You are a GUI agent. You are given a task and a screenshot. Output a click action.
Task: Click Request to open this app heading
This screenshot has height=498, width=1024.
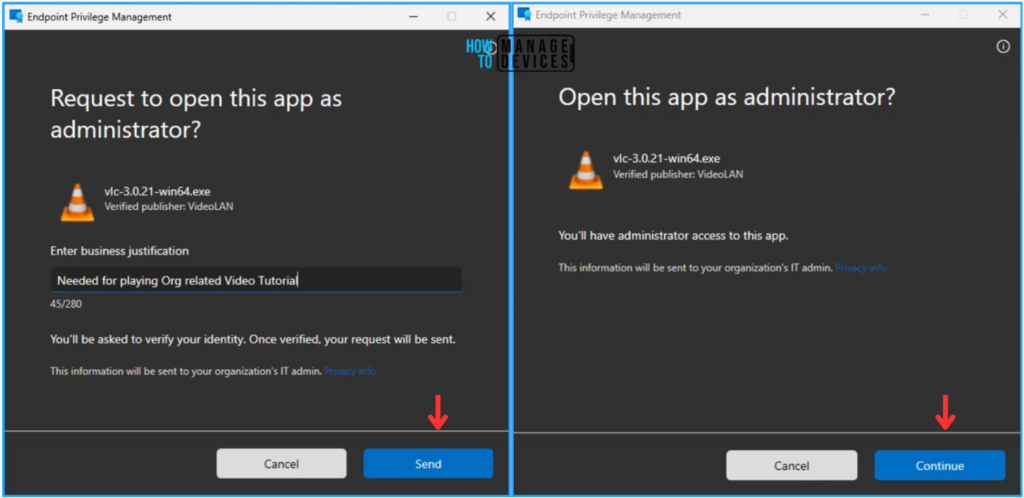pos(197,114)
